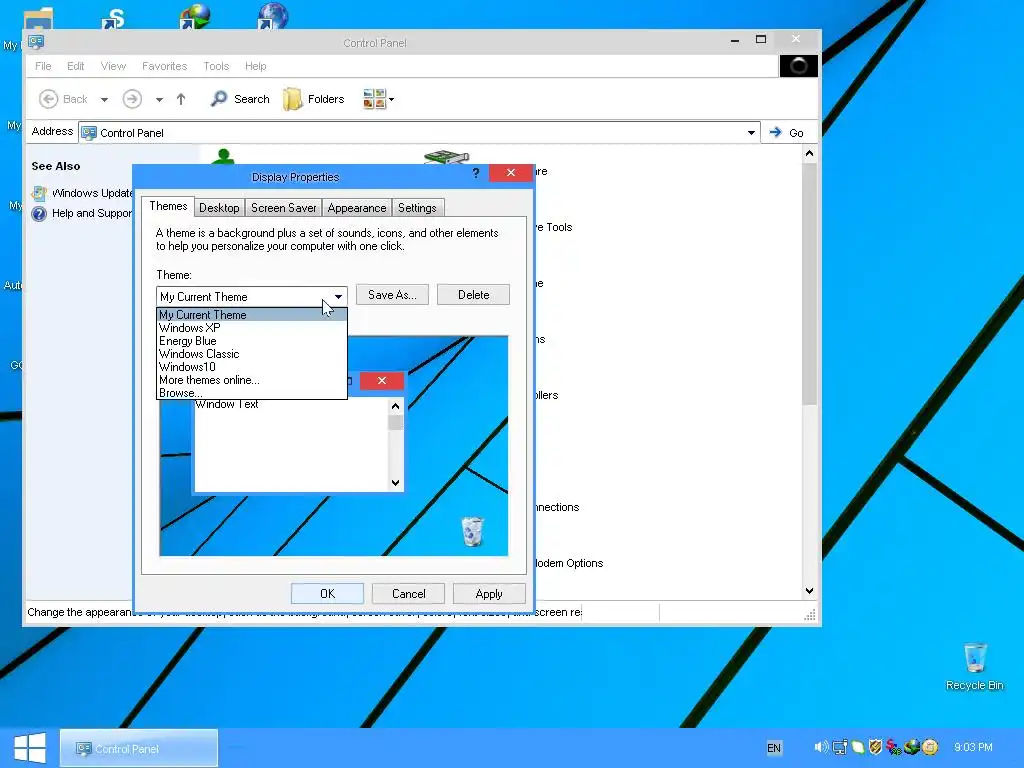Open the Tools menu
Image resolution: width=1024 pixels, height=768 pixels.
click(x=216, y=66)
